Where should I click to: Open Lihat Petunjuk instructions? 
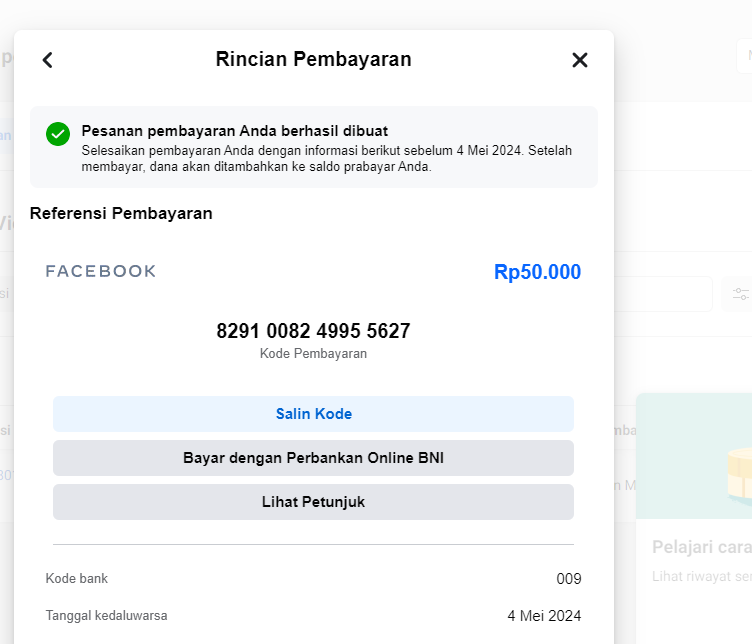(x=313, y=502)
